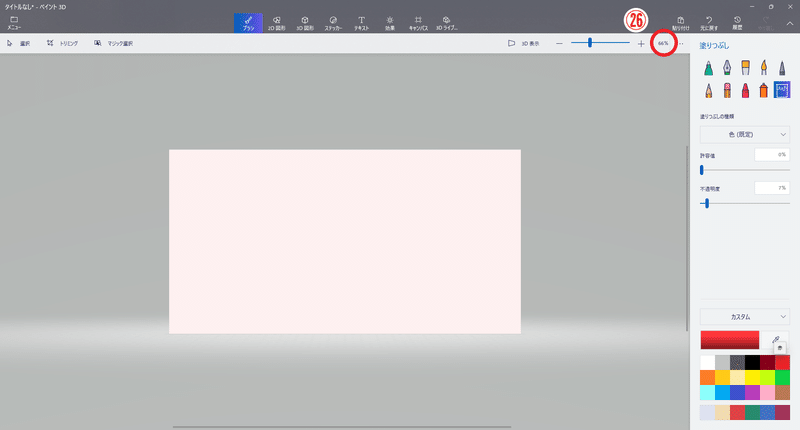Screen dimensions: 800x430
Task: Click the vertical scrollbar beside the canvas
Action: pyautogui.click(x=687, y=238)
